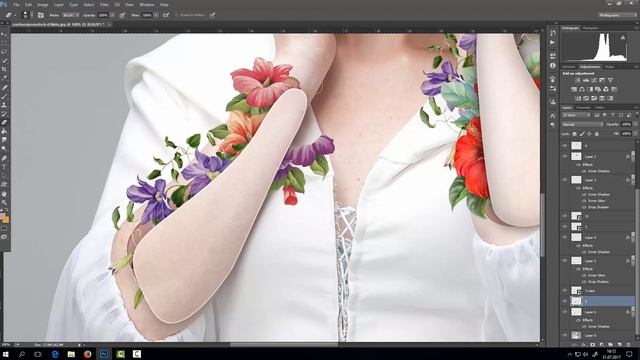Add a Color Balance adjustment
The width and height of the screenshot is (640, 360).
582,89
